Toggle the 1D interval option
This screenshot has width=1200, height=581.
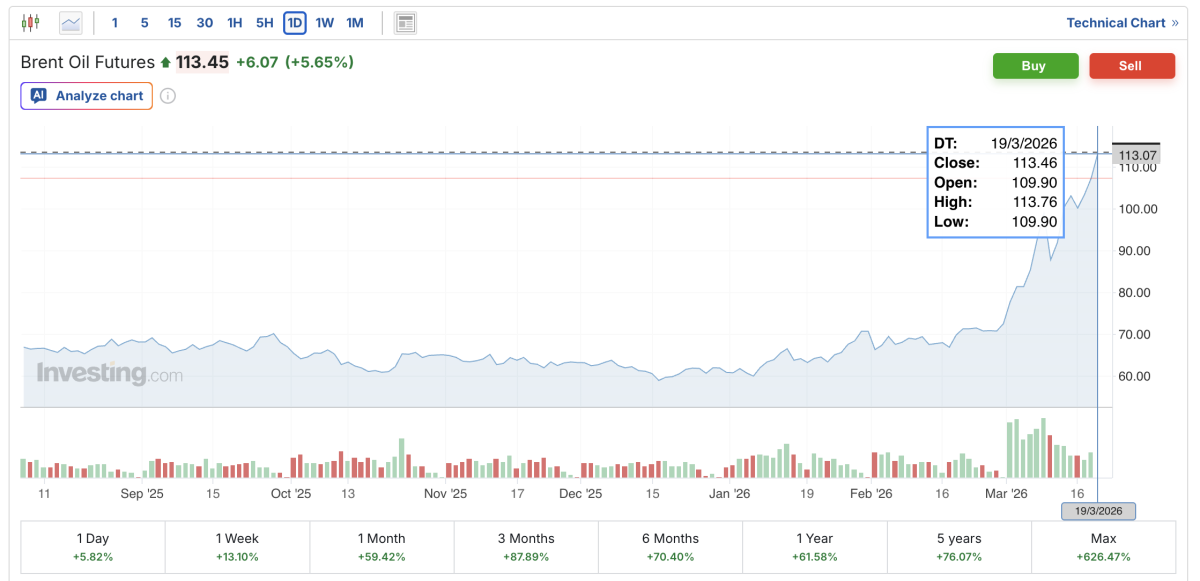point(294,22)
